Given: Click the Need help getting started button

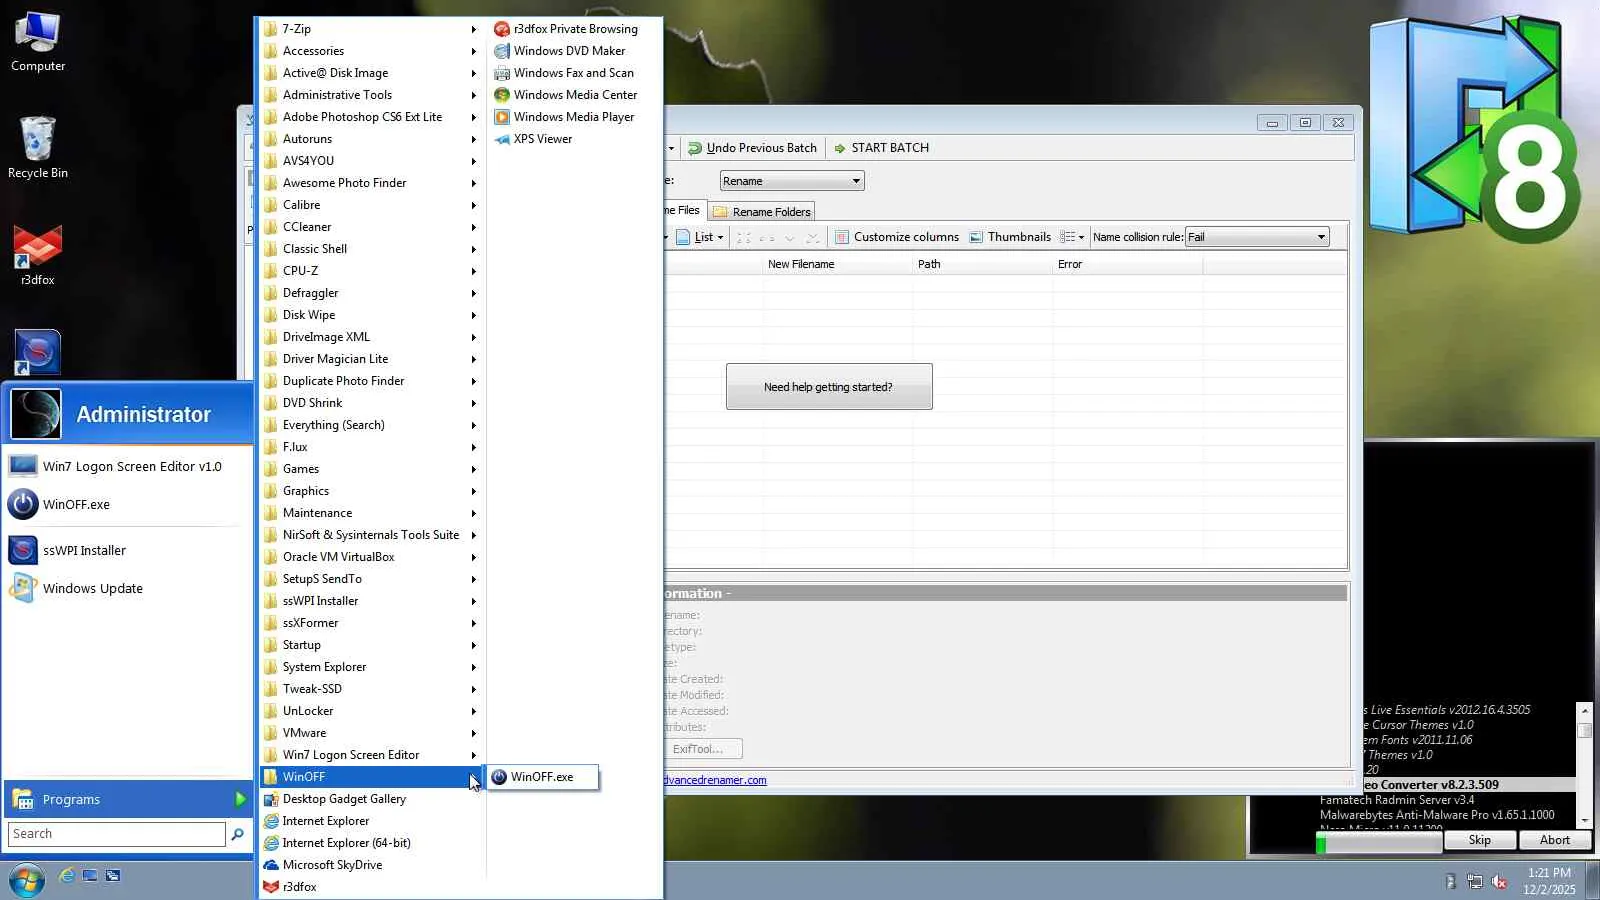Looking at the screenshot, I should tap(829, 387).
